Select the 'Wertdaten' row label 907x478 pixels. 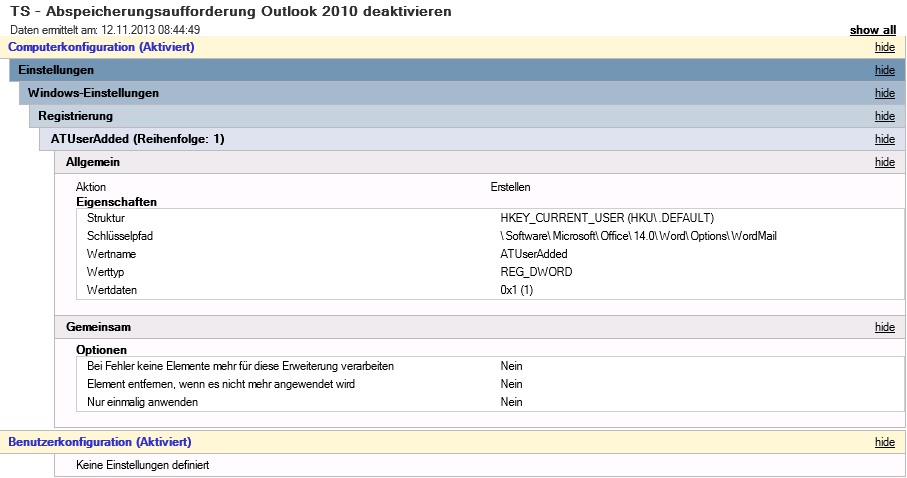click(112, 290)
